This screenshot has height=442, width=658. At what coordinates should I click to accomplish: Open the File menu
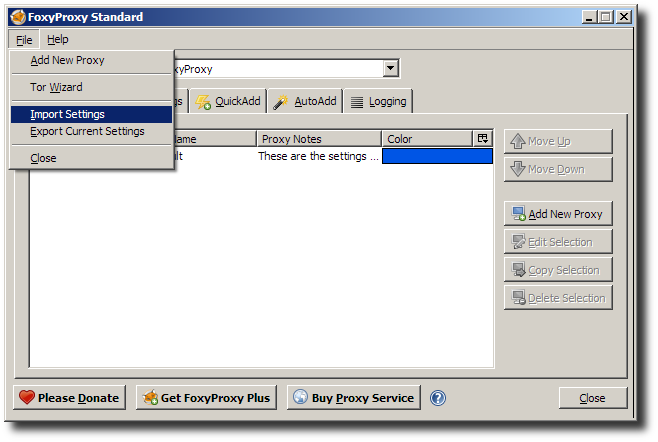[x=24, y=40]
